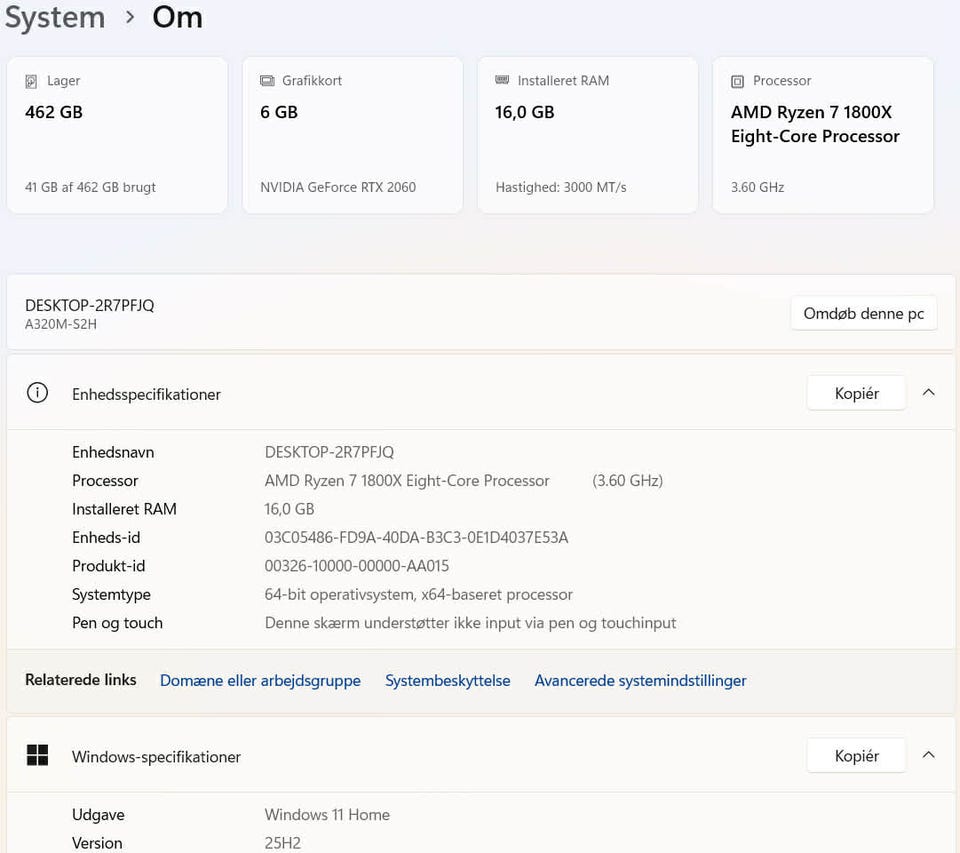Click the Installeret RAM row label in specifications

coord(124,509)
